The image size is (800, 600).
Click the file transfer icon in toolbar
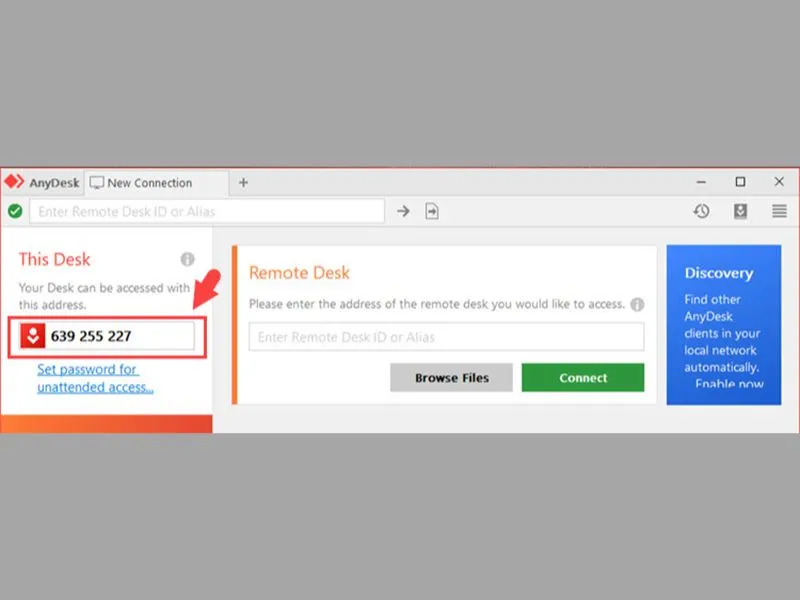click(432, 211)
